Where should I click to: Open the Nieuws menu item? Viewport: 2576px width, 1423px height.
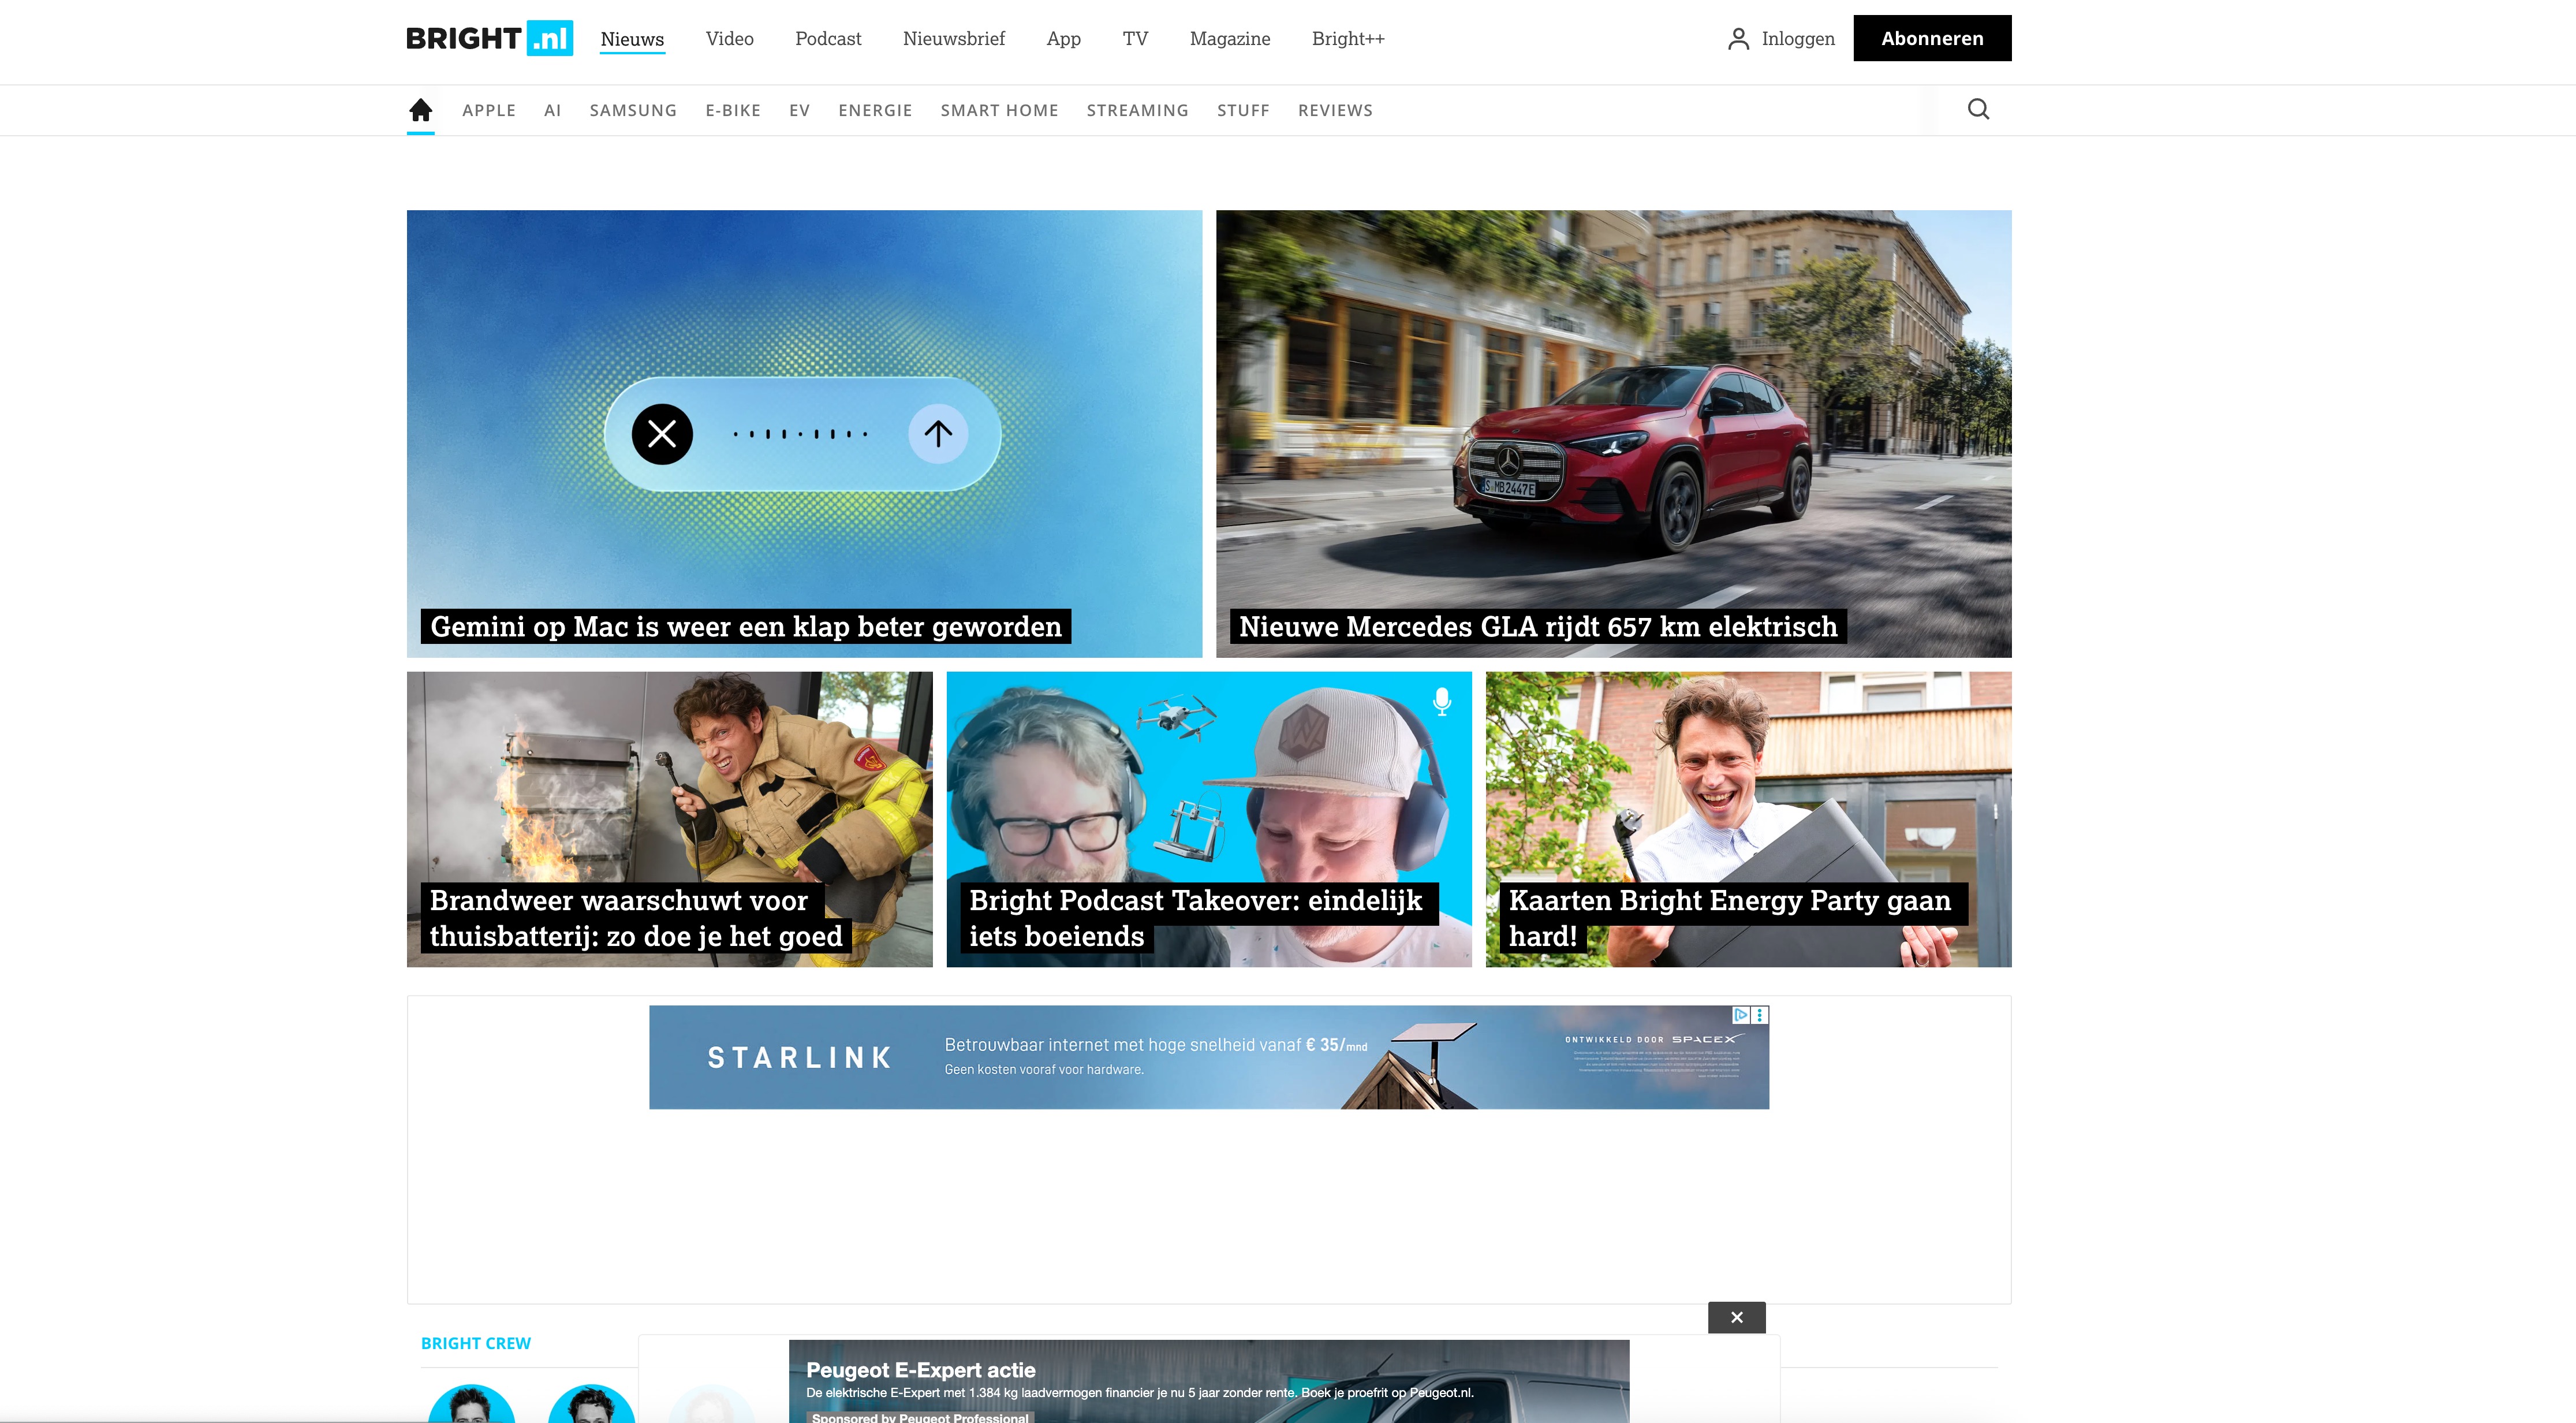(632, 39)
